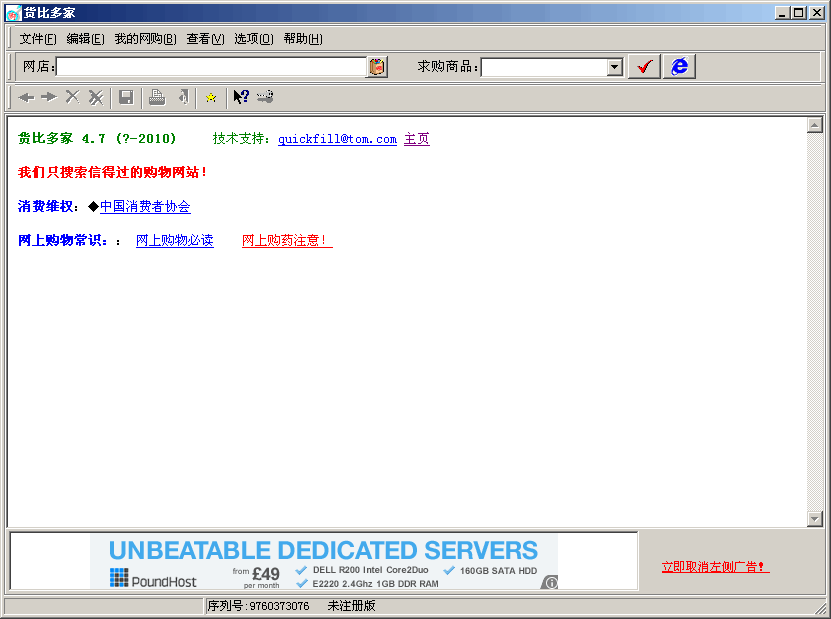Screen dimensions: 831x619
Task: Click the red checkmark search button
Action: pyautogui.click(x=643, y=66)
